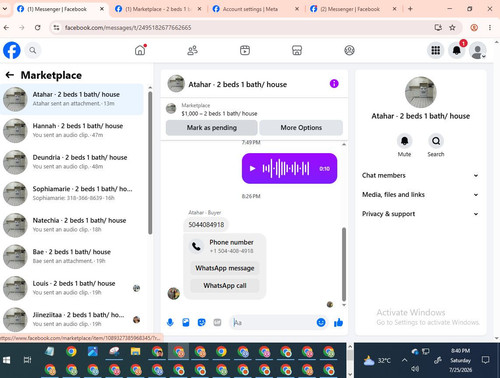Attach a file with the photo icon
The width and height of the screenshot is (500, 378).
click(x=186, y=322)
